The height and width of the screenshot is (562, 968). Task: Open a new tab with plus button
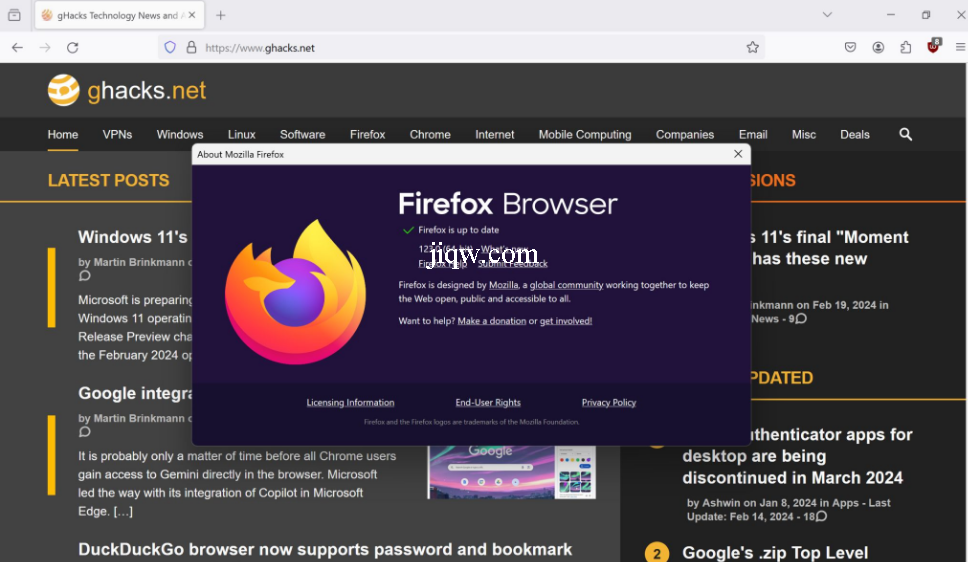click(x=220, y=15)
